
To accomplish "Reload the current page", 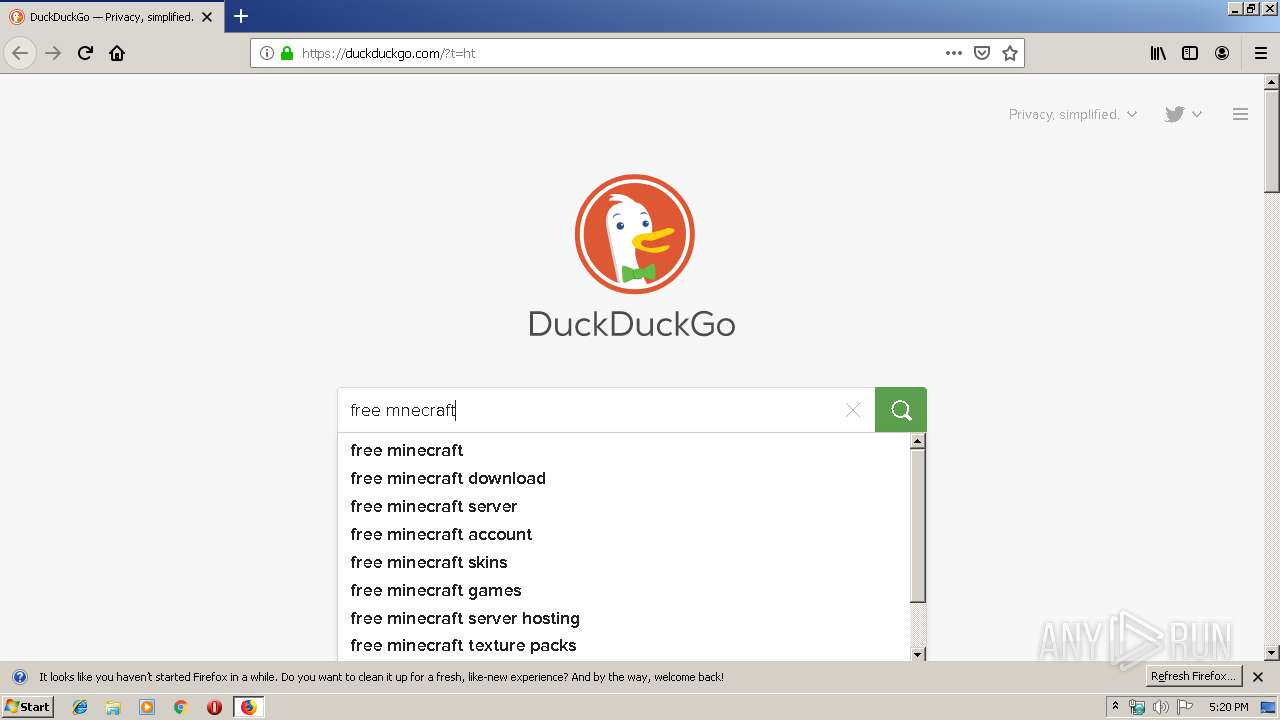I will click(x=85, y=53).
